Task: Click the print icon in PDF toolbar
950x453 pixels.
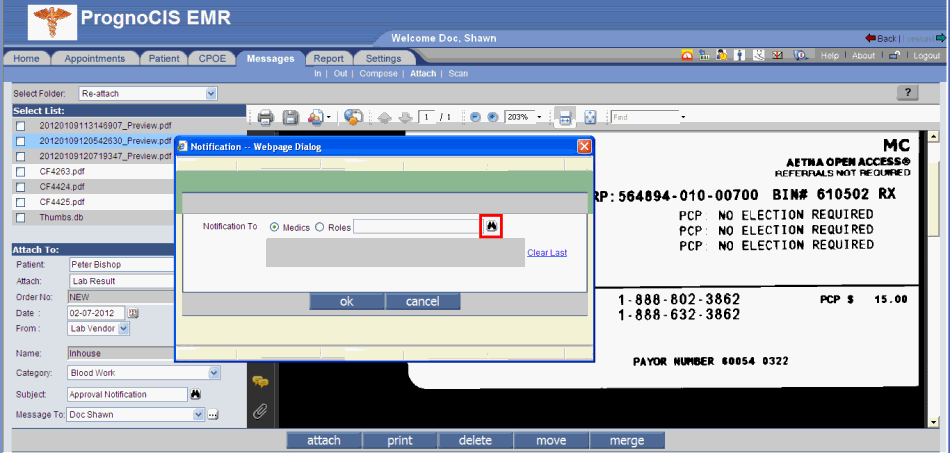Action: [x=267, y=117]
